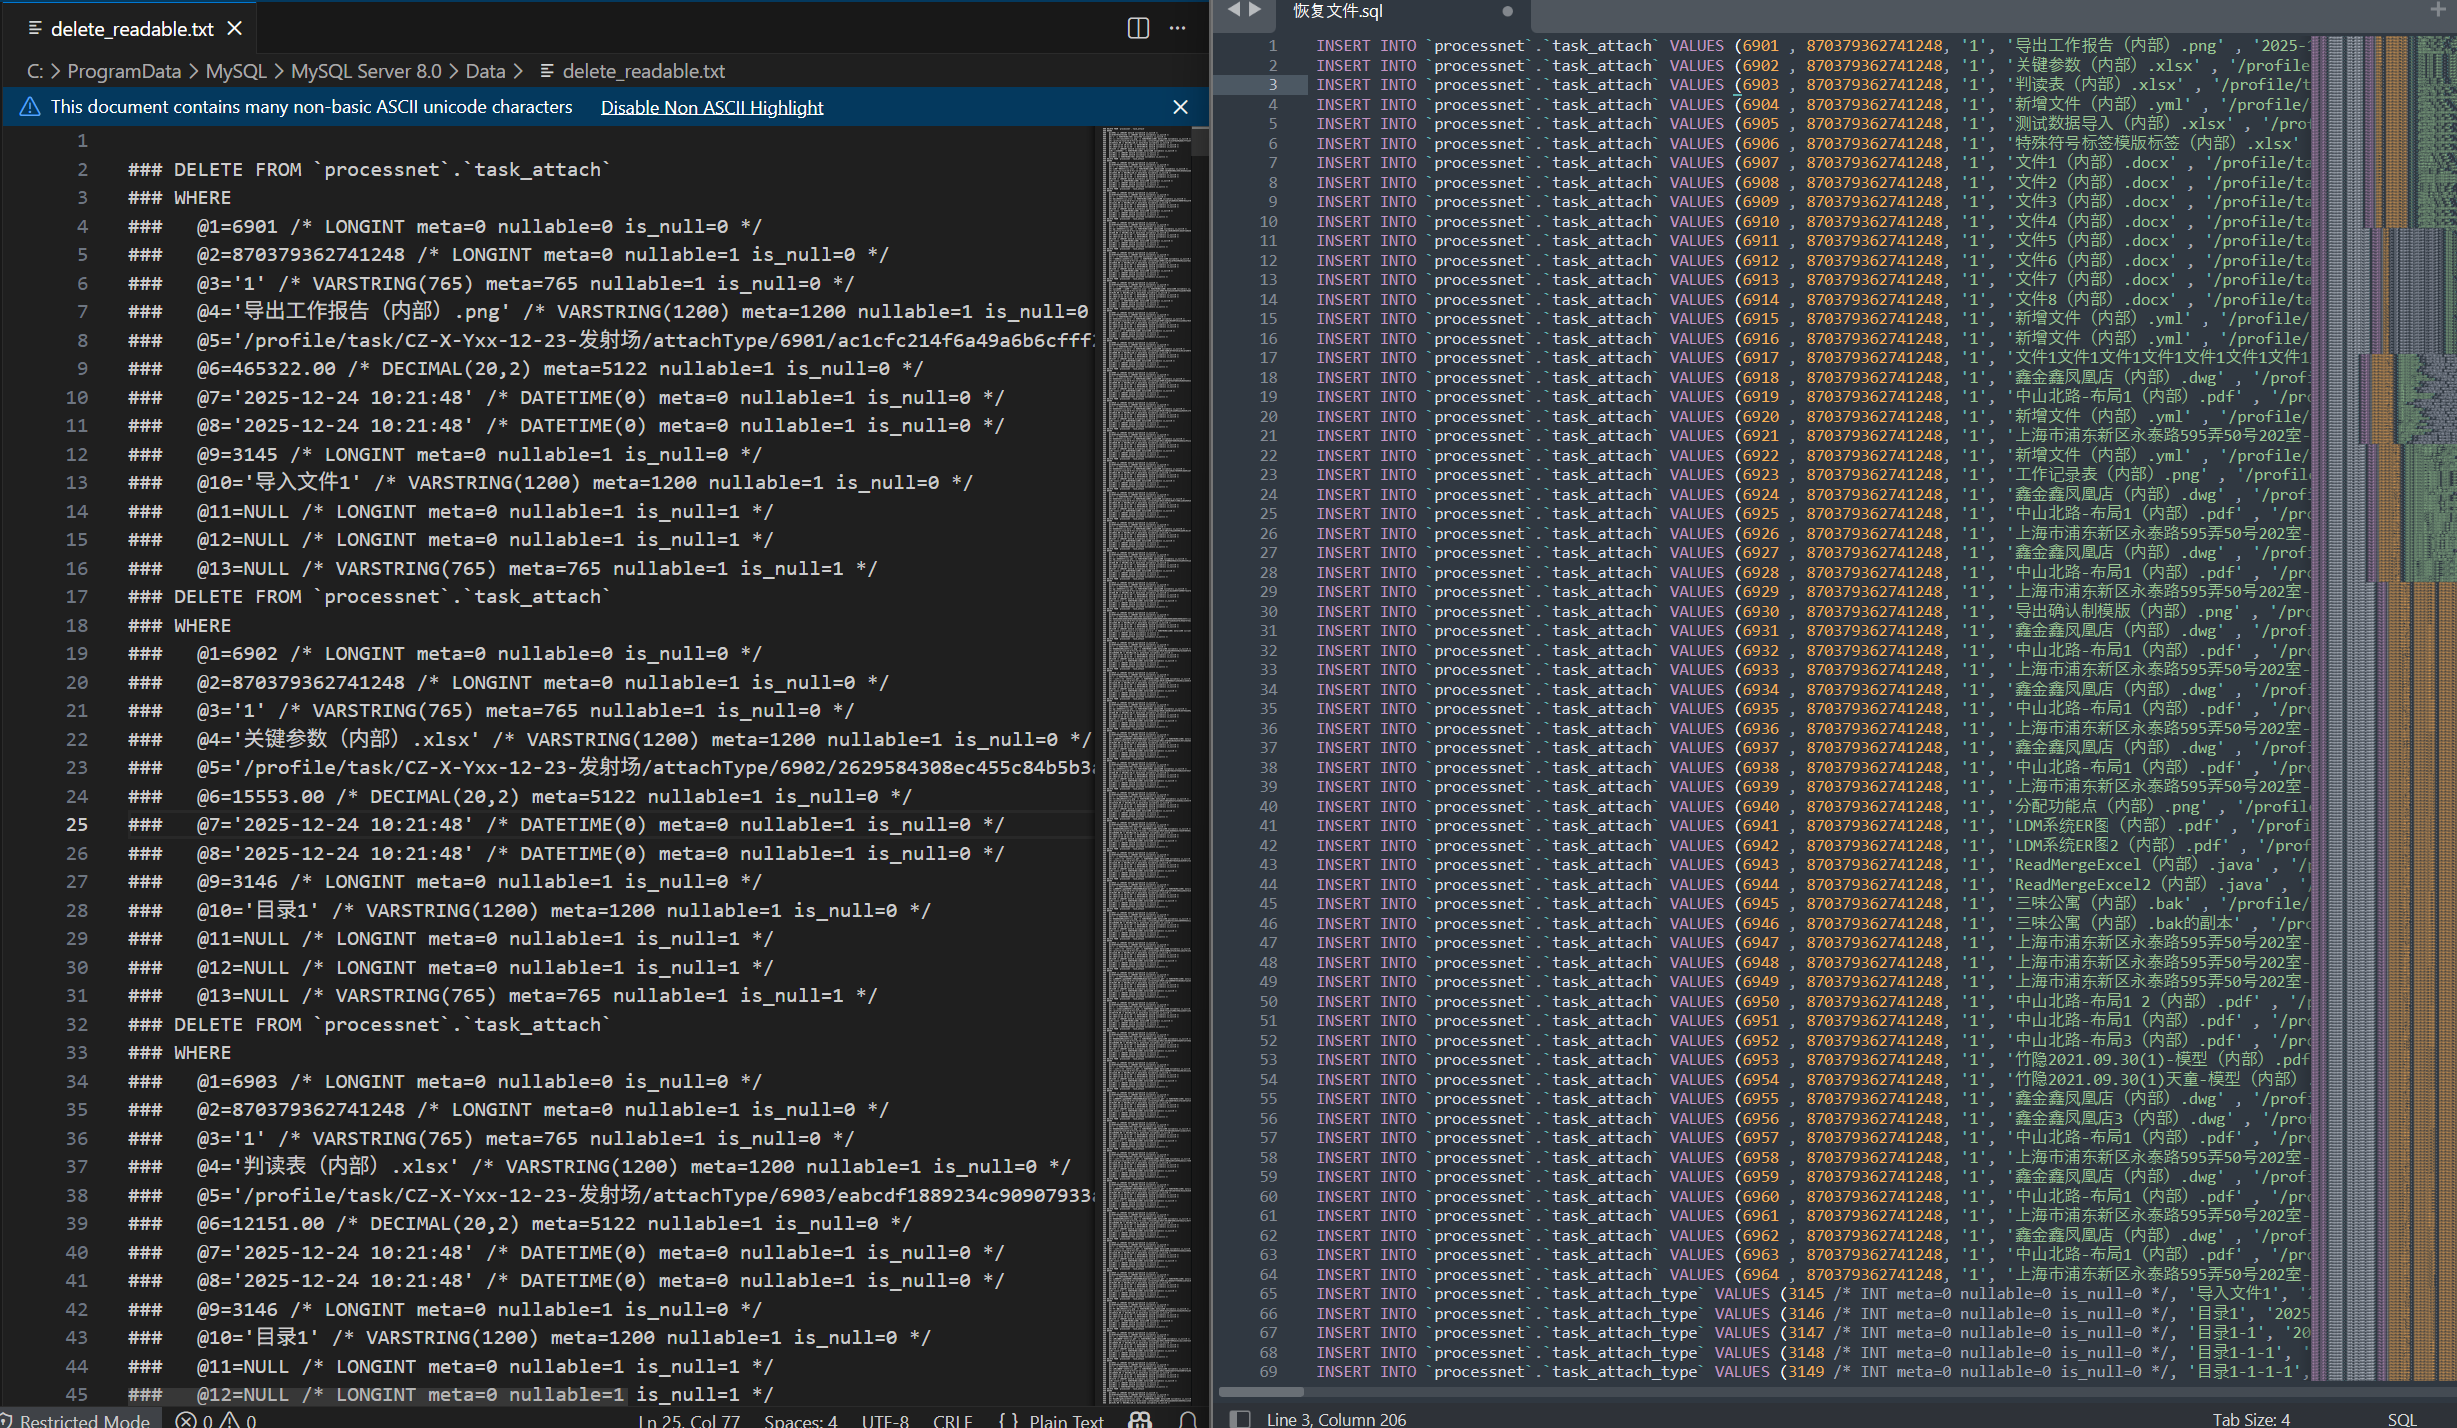The height and width of the screenshot is (1428, 2457).
Task: Toggle Sublime side bar switch icon
Action: 1240,1418
